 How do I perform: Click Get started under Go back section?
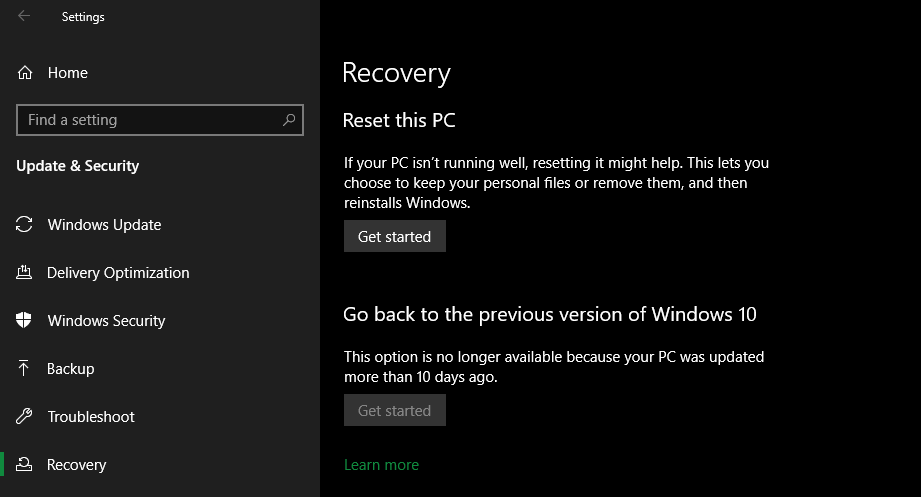tap(394, 411)
